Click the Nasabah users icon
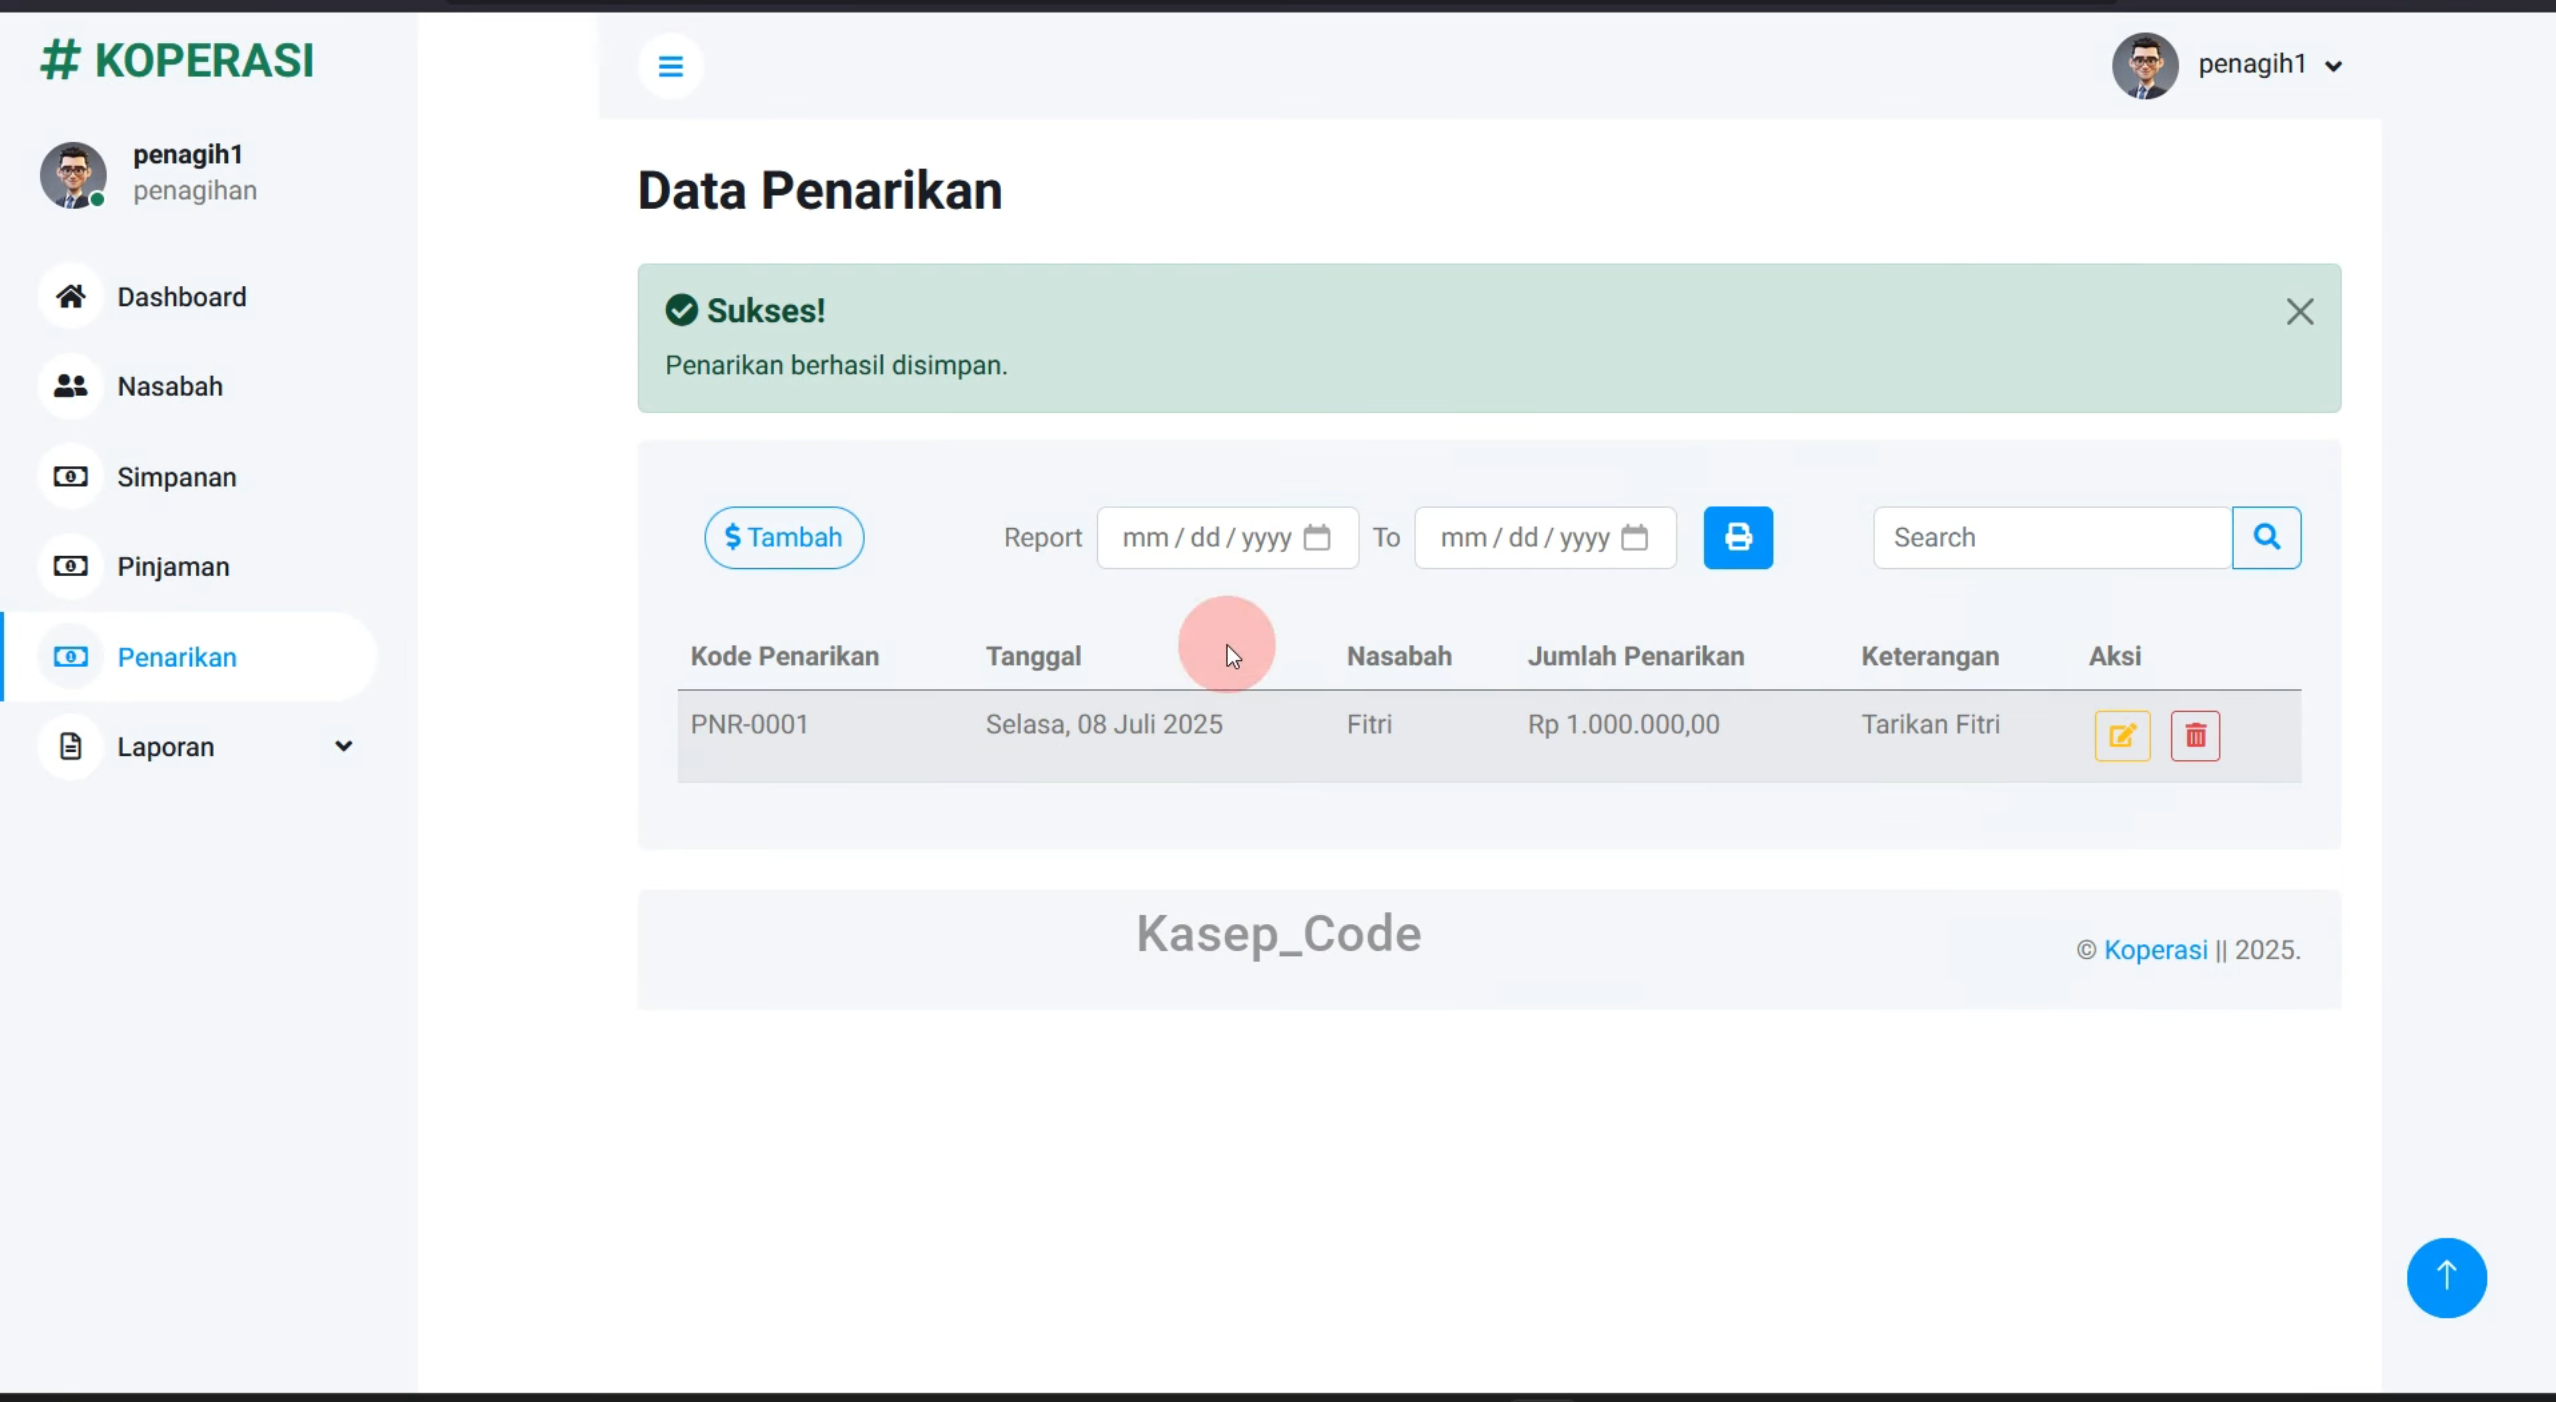The width and height of the screenshot is (2556, 1402). tap(70, 386)
